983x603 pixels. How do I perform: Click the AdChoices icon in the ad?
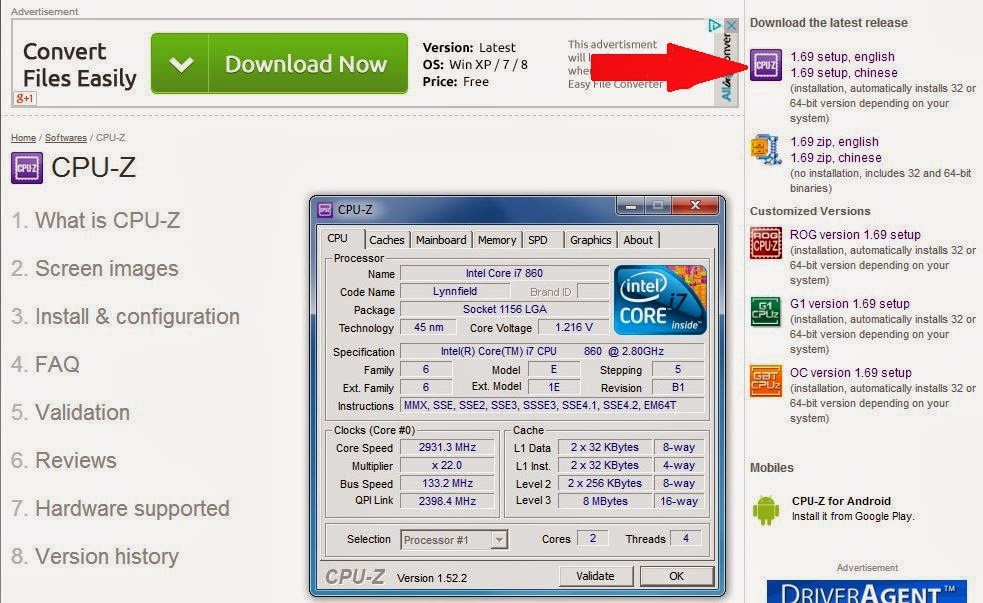[714, 25]
